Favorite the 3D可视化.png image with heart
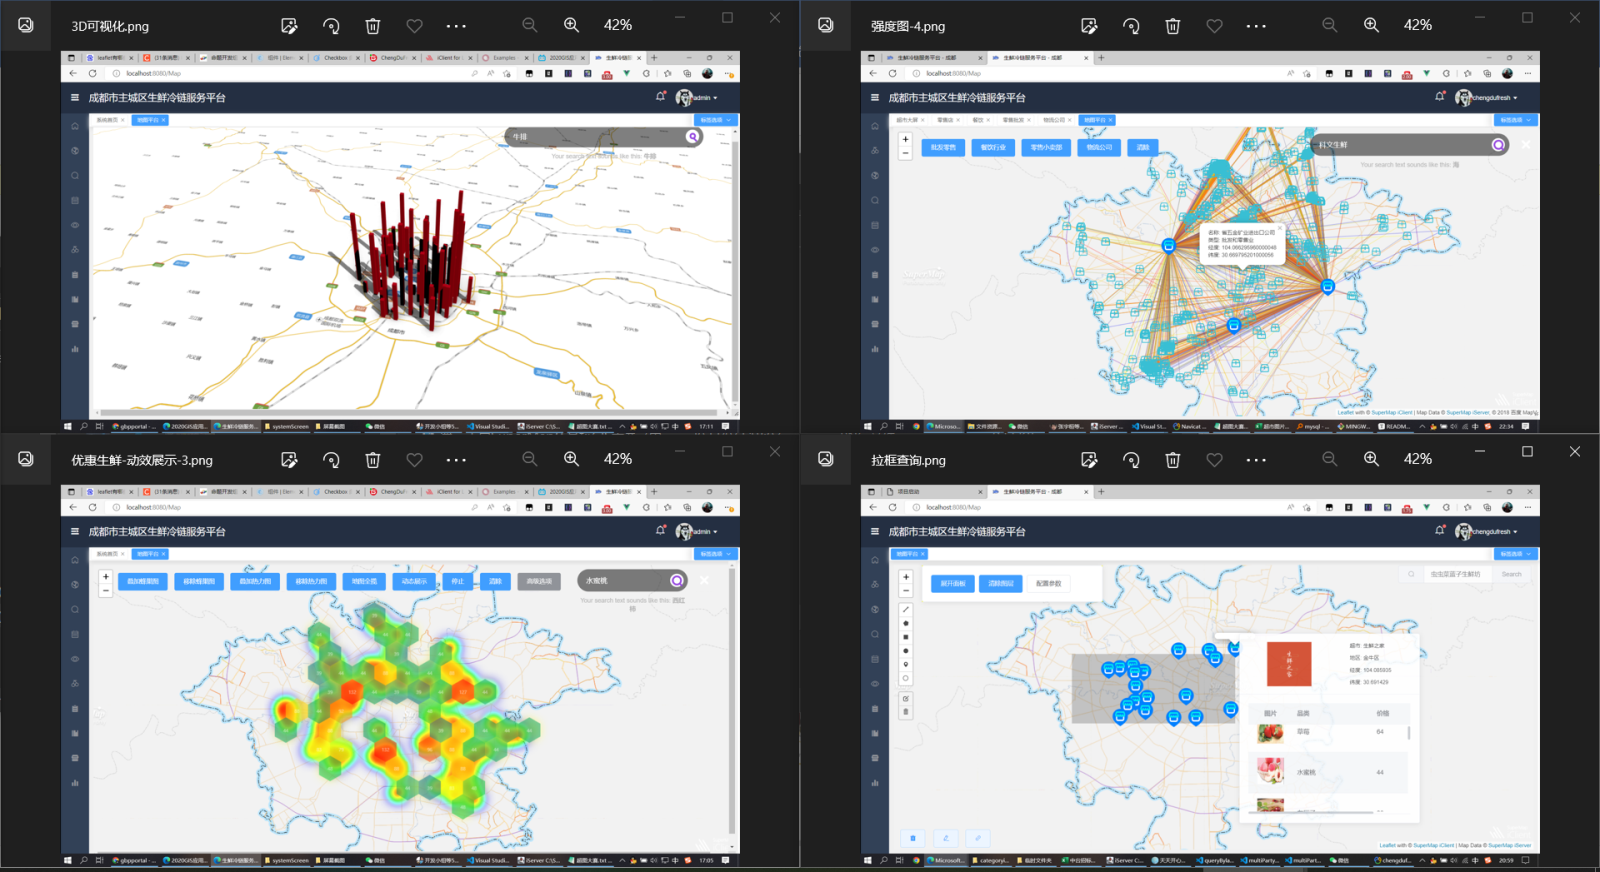The height and width of the screenshot is (872, 1600). (414, 26)
